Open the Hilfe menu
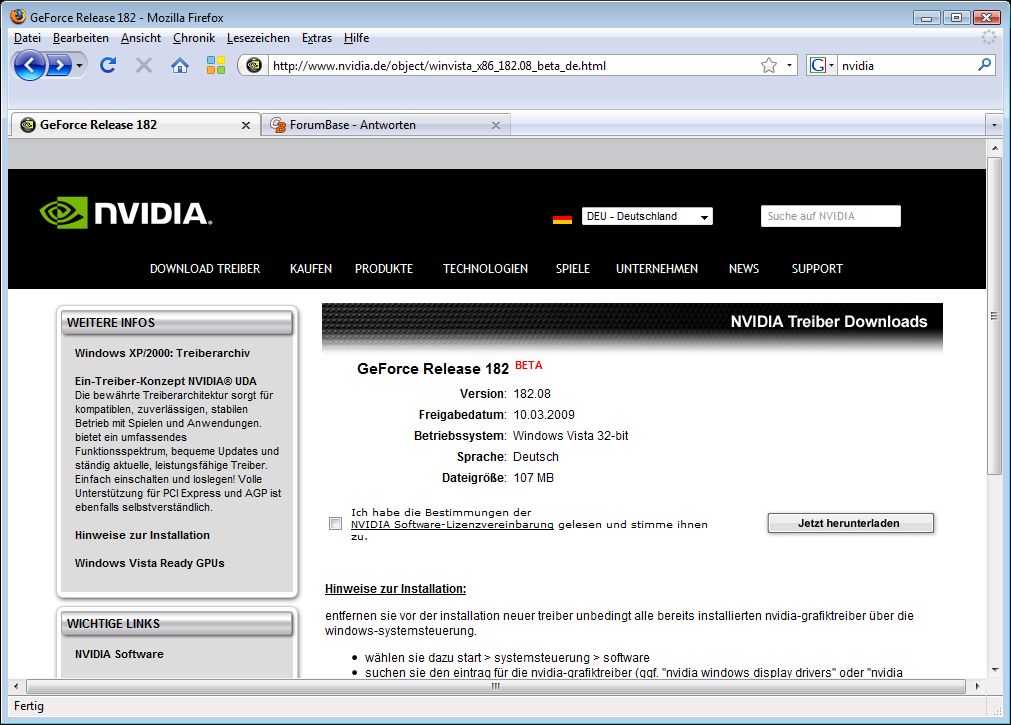Screen dimensions: 1011x725 coord(356,38)
